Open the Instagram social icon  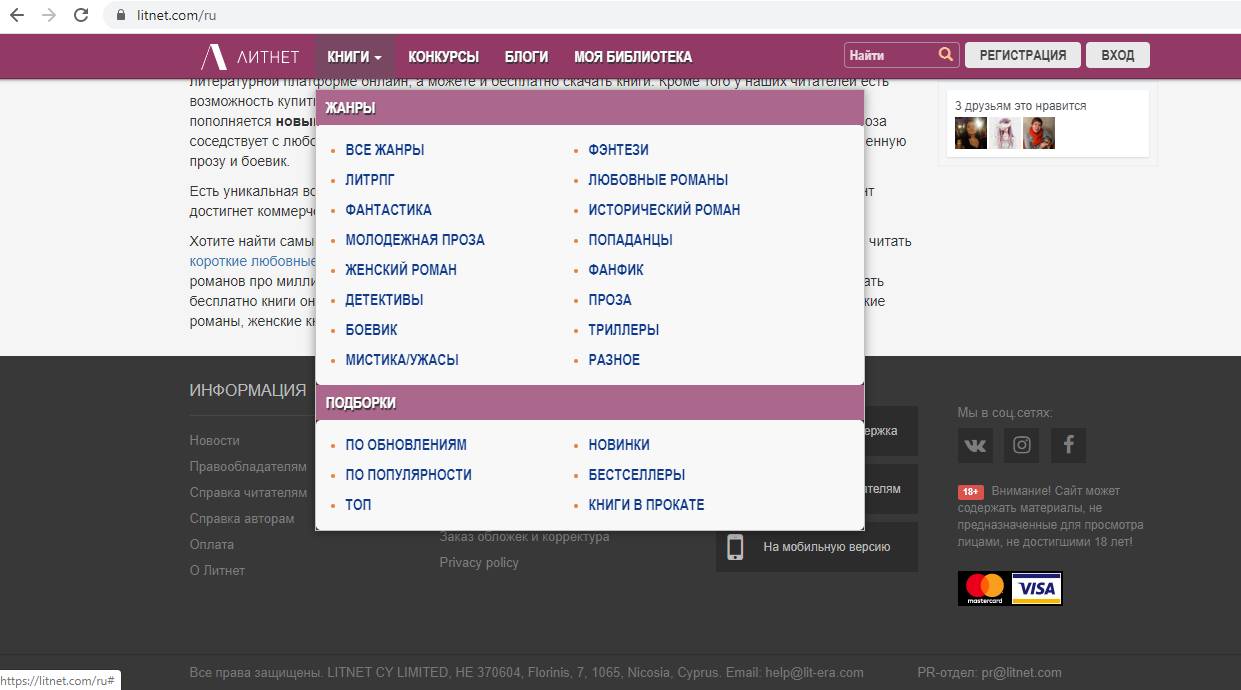1022,445
